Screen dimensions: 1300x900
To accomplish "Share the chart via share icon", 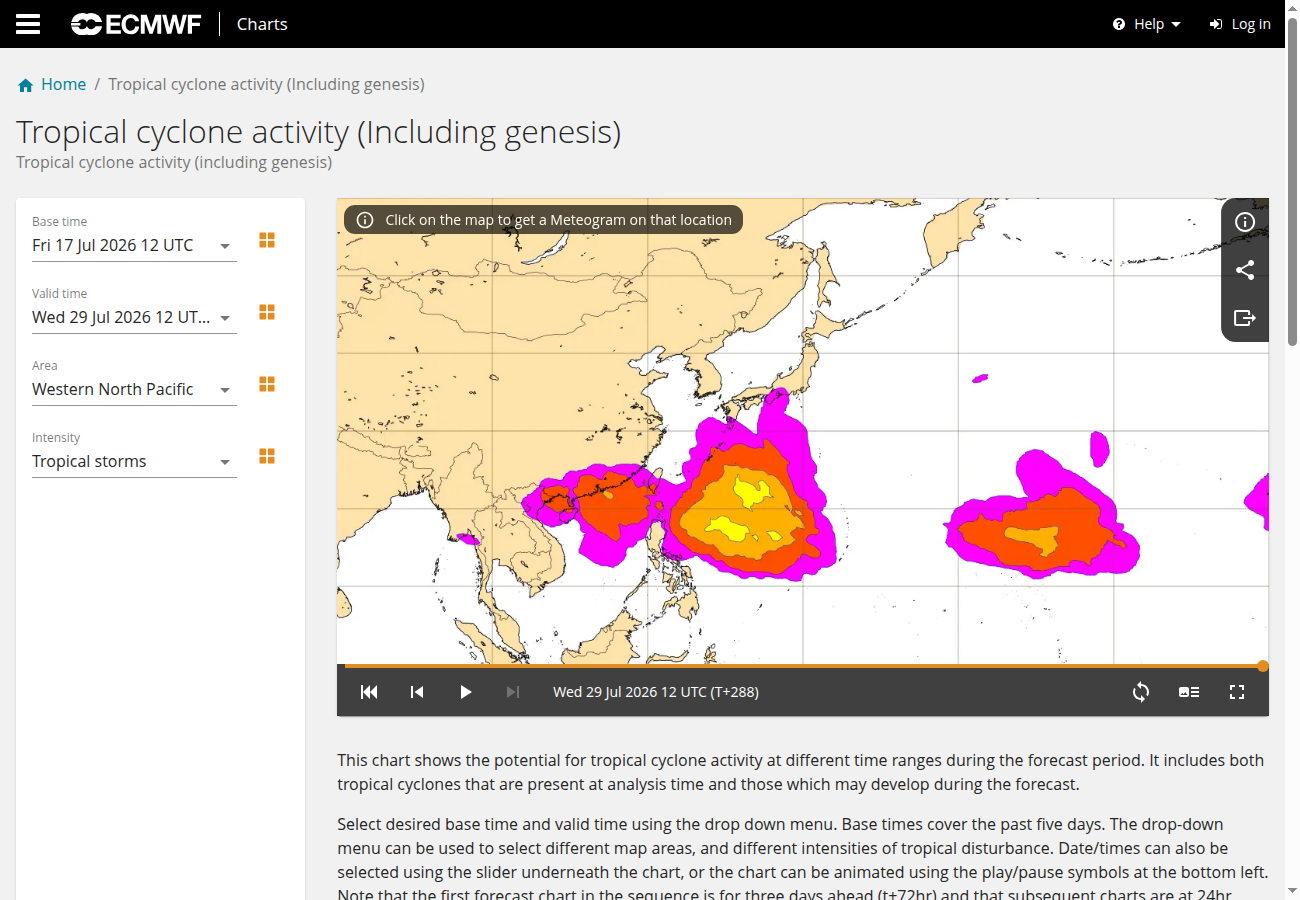I will click(x=1245, y=270).
